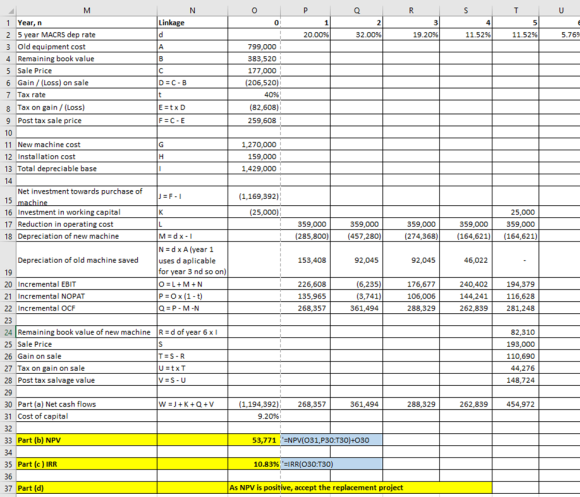Click the 193,000 sale price cell
Screen dimensions: 580x497
(516, 344)
